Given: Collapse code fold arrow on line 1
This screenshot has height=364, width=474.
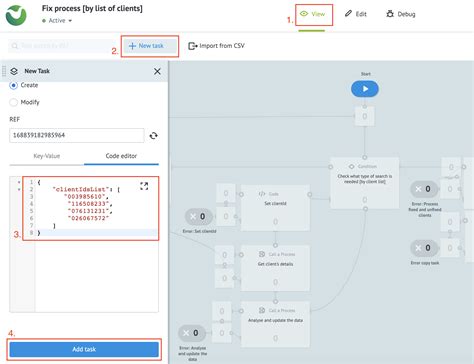Looking at the screenshot, I should click(19, 182).
